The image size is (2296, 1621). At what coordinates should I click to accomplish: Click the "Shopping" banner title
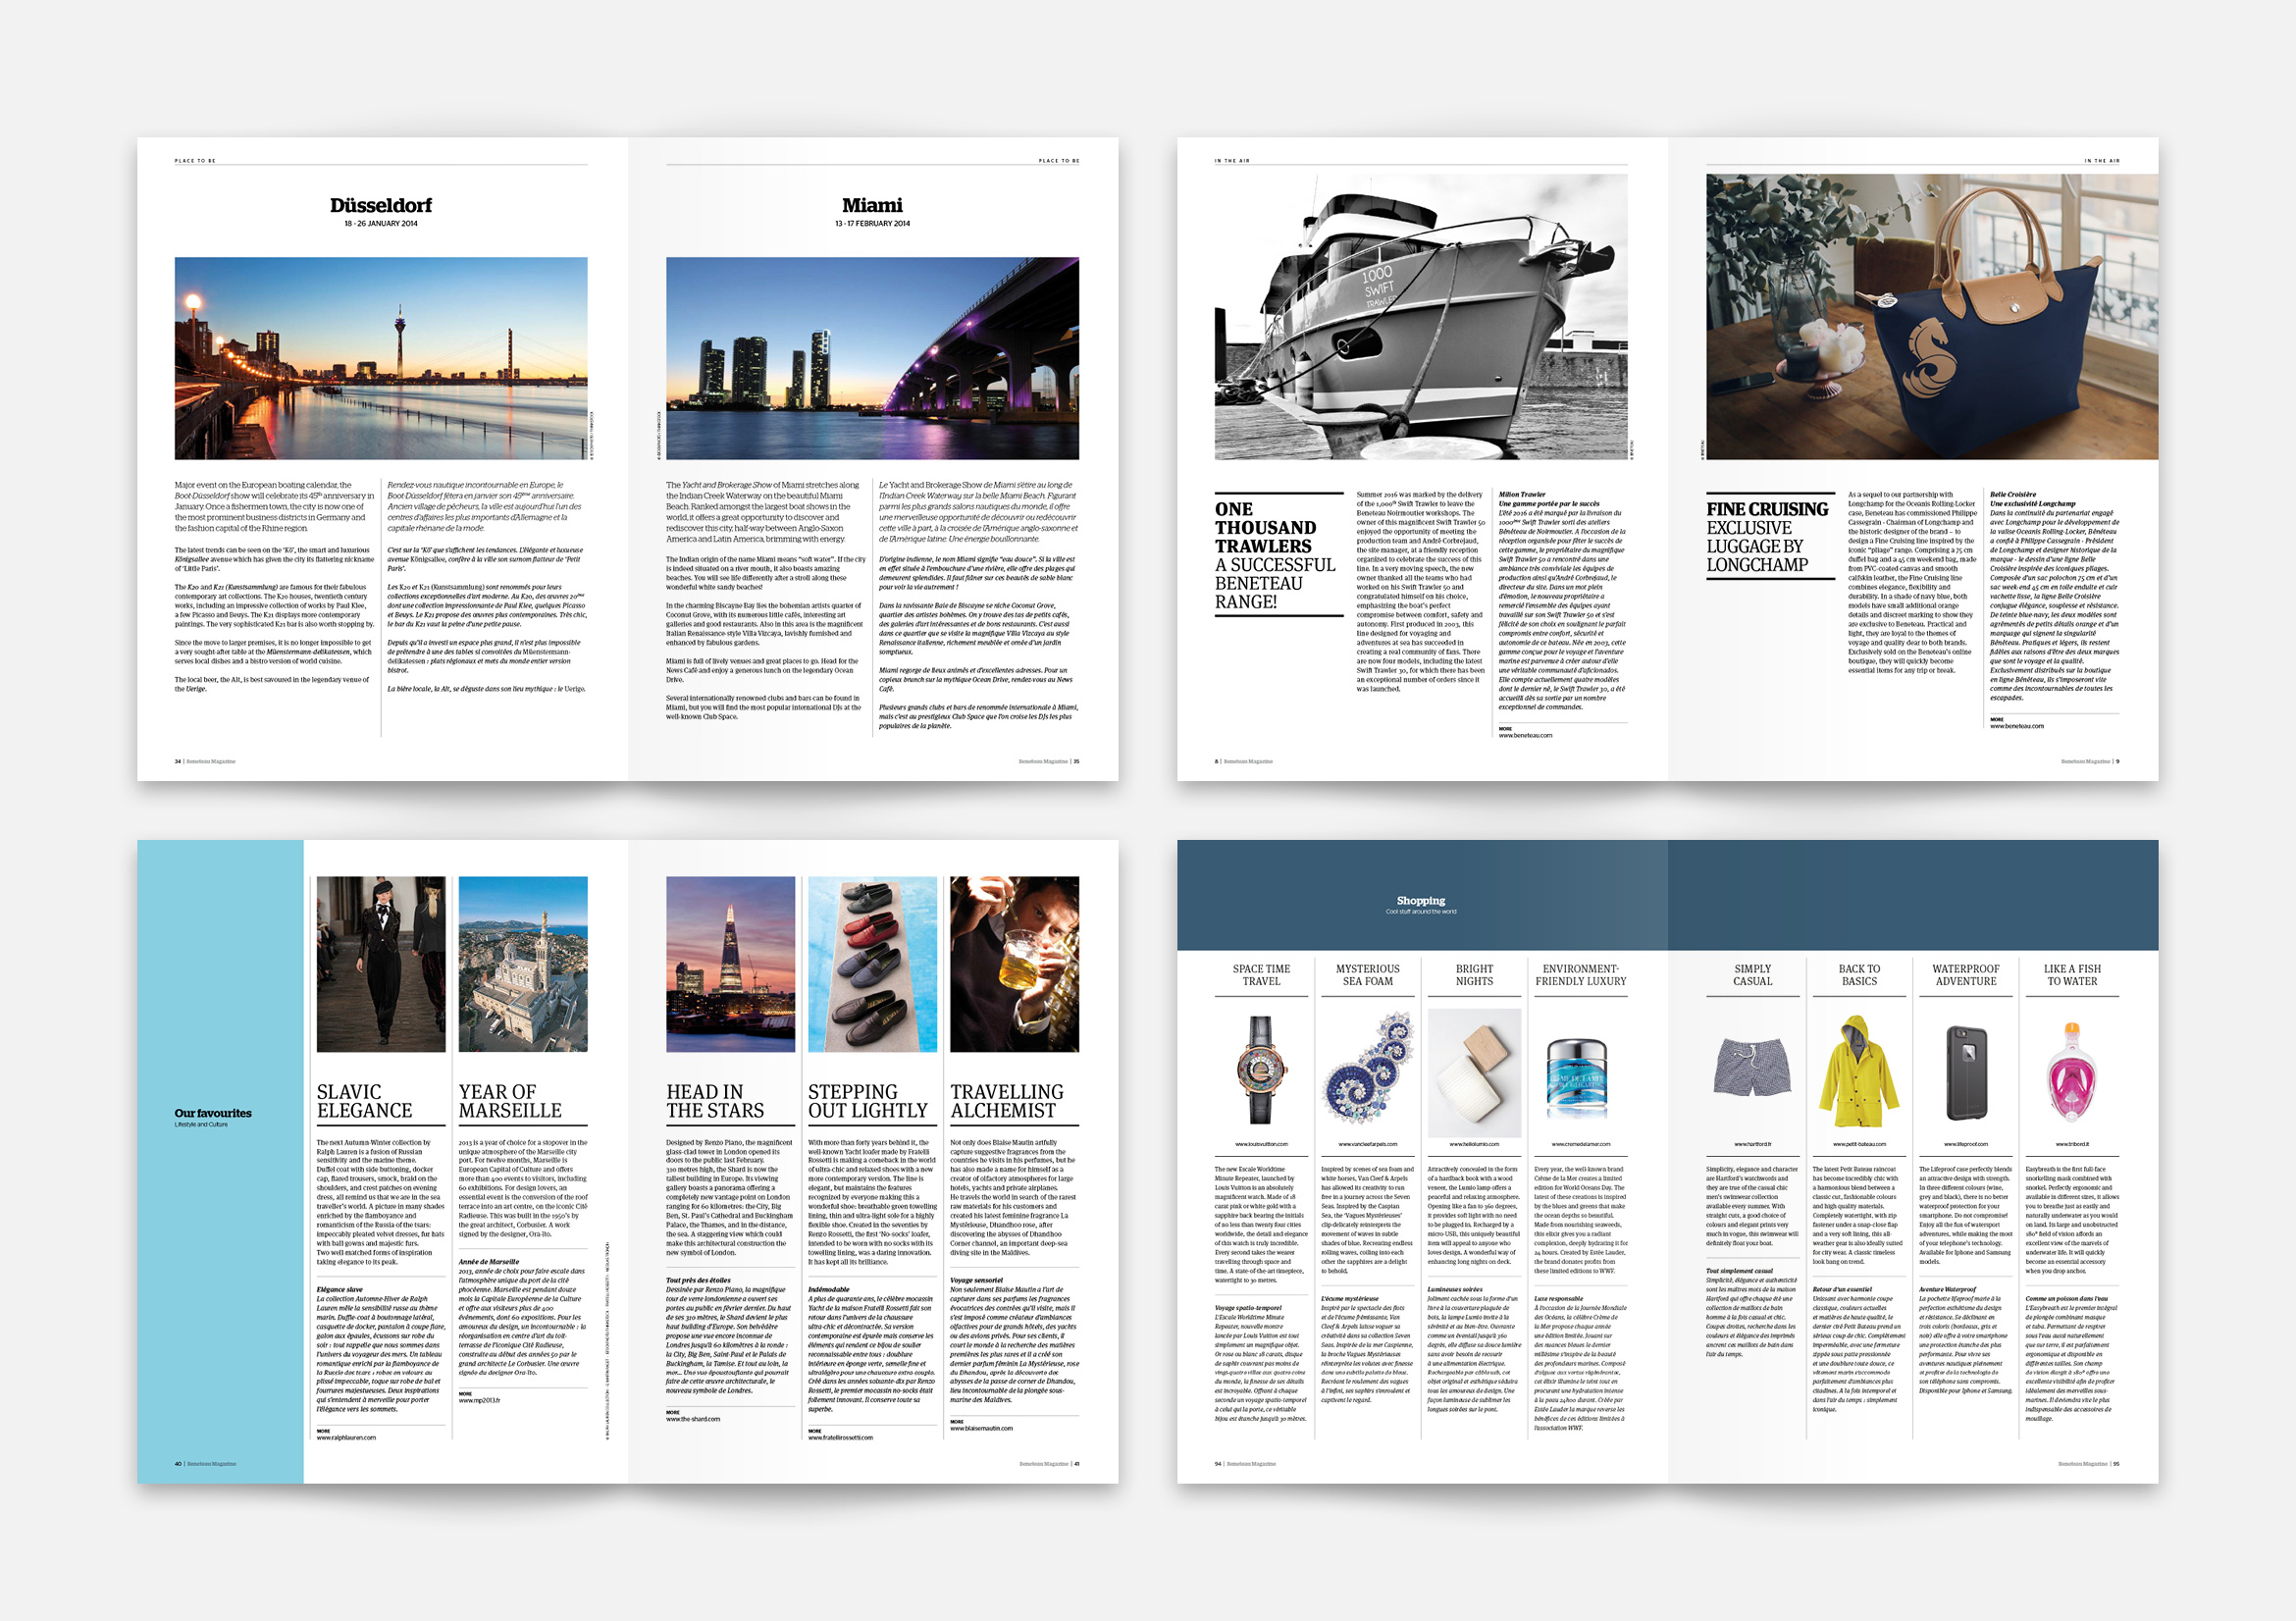(x=1421, y=901)
